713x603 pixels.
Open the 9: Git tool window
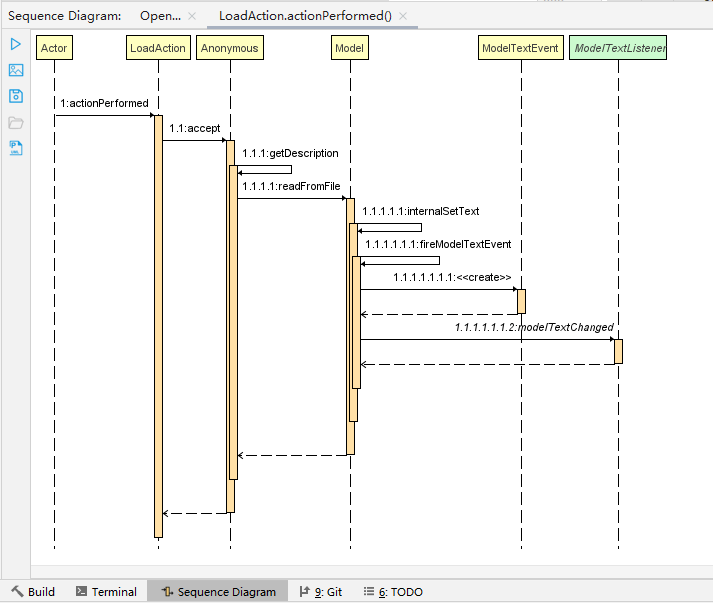pyautogui.click(x=321, y=591)
